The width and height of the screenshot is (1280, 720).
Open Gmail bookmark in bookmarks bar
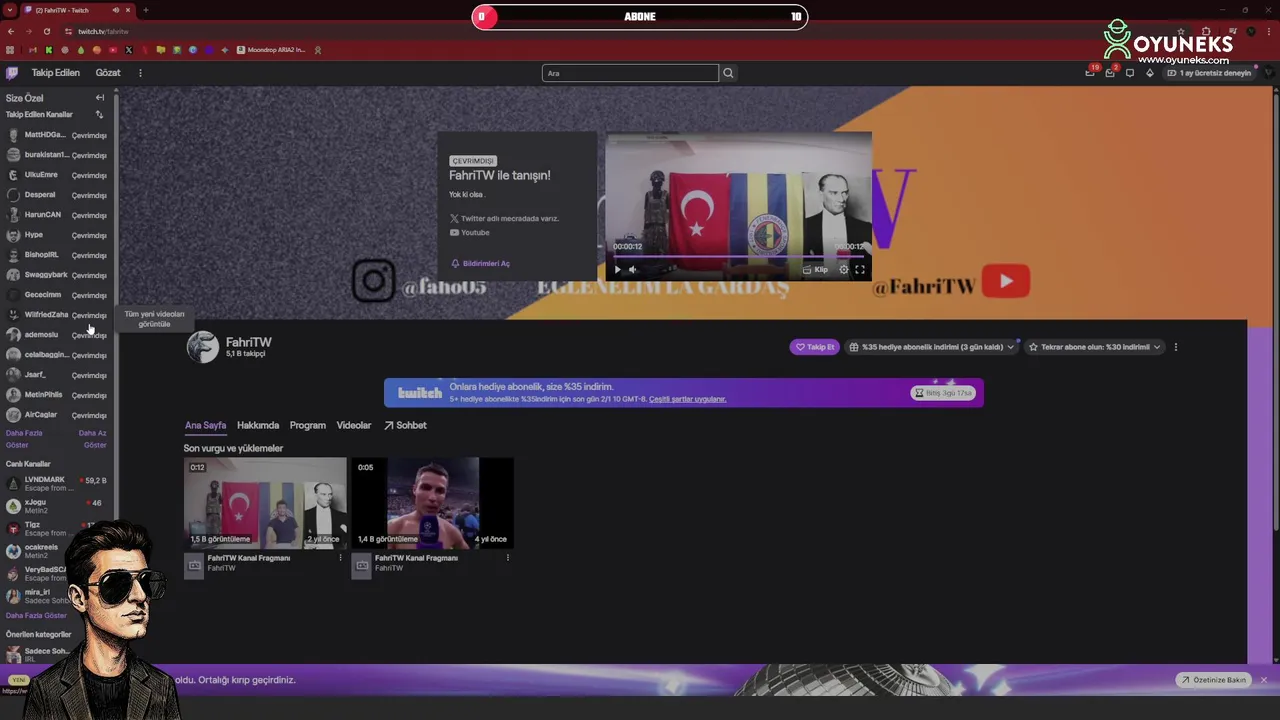click(x=32, y=50)
